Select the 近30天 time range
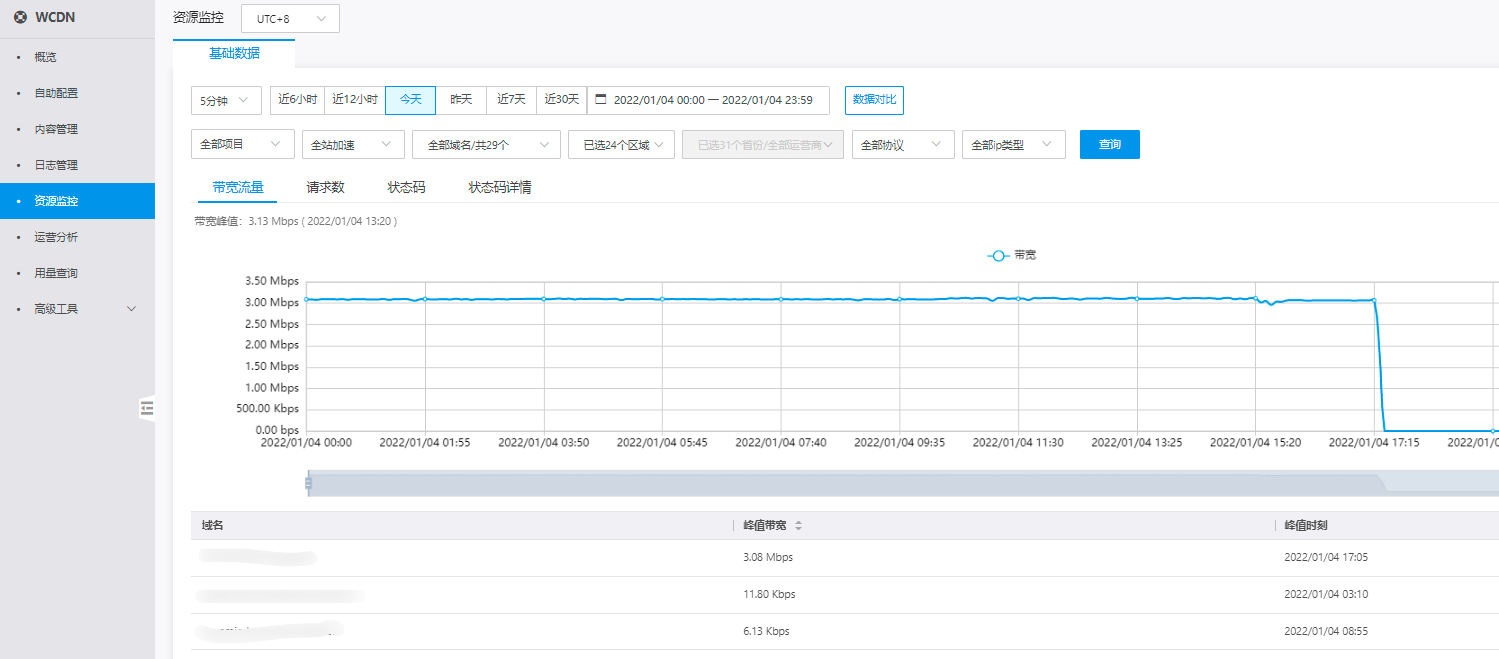The width and height of the screenshot is (1499, 659). pyautogui.click(x=561, y=100)
